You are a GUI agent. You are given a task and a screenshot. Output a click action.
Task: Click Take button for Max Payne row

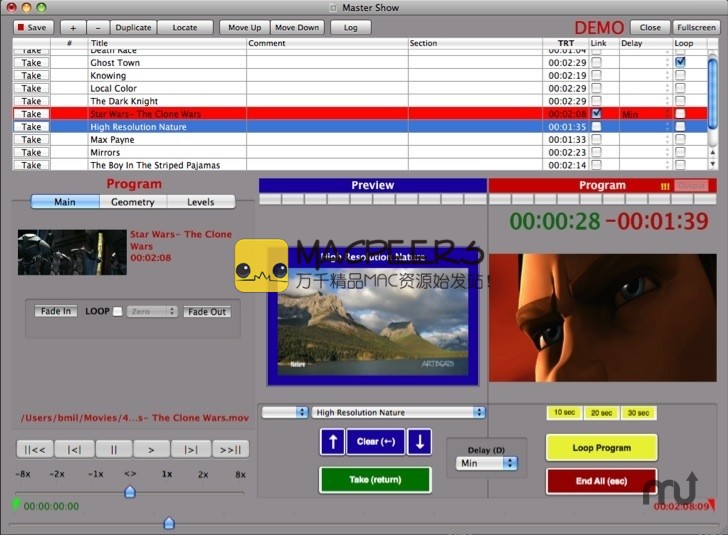[31, 139]
